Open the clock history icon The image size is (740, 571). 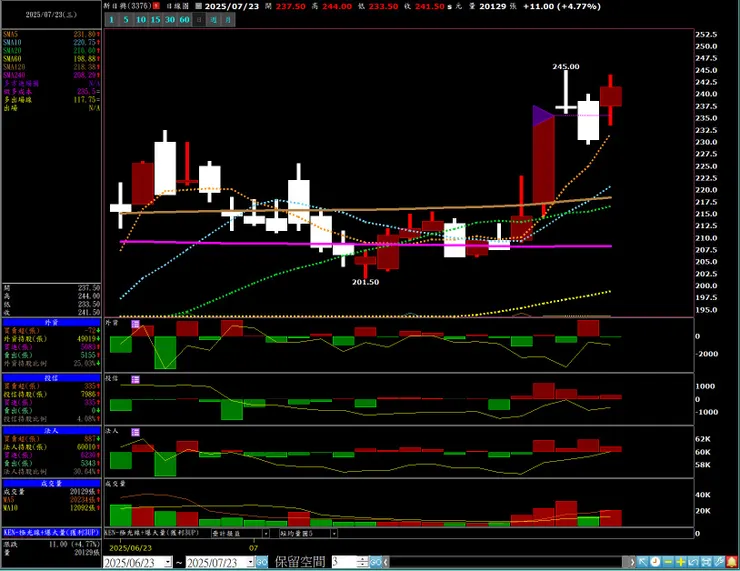coord(655,562)
